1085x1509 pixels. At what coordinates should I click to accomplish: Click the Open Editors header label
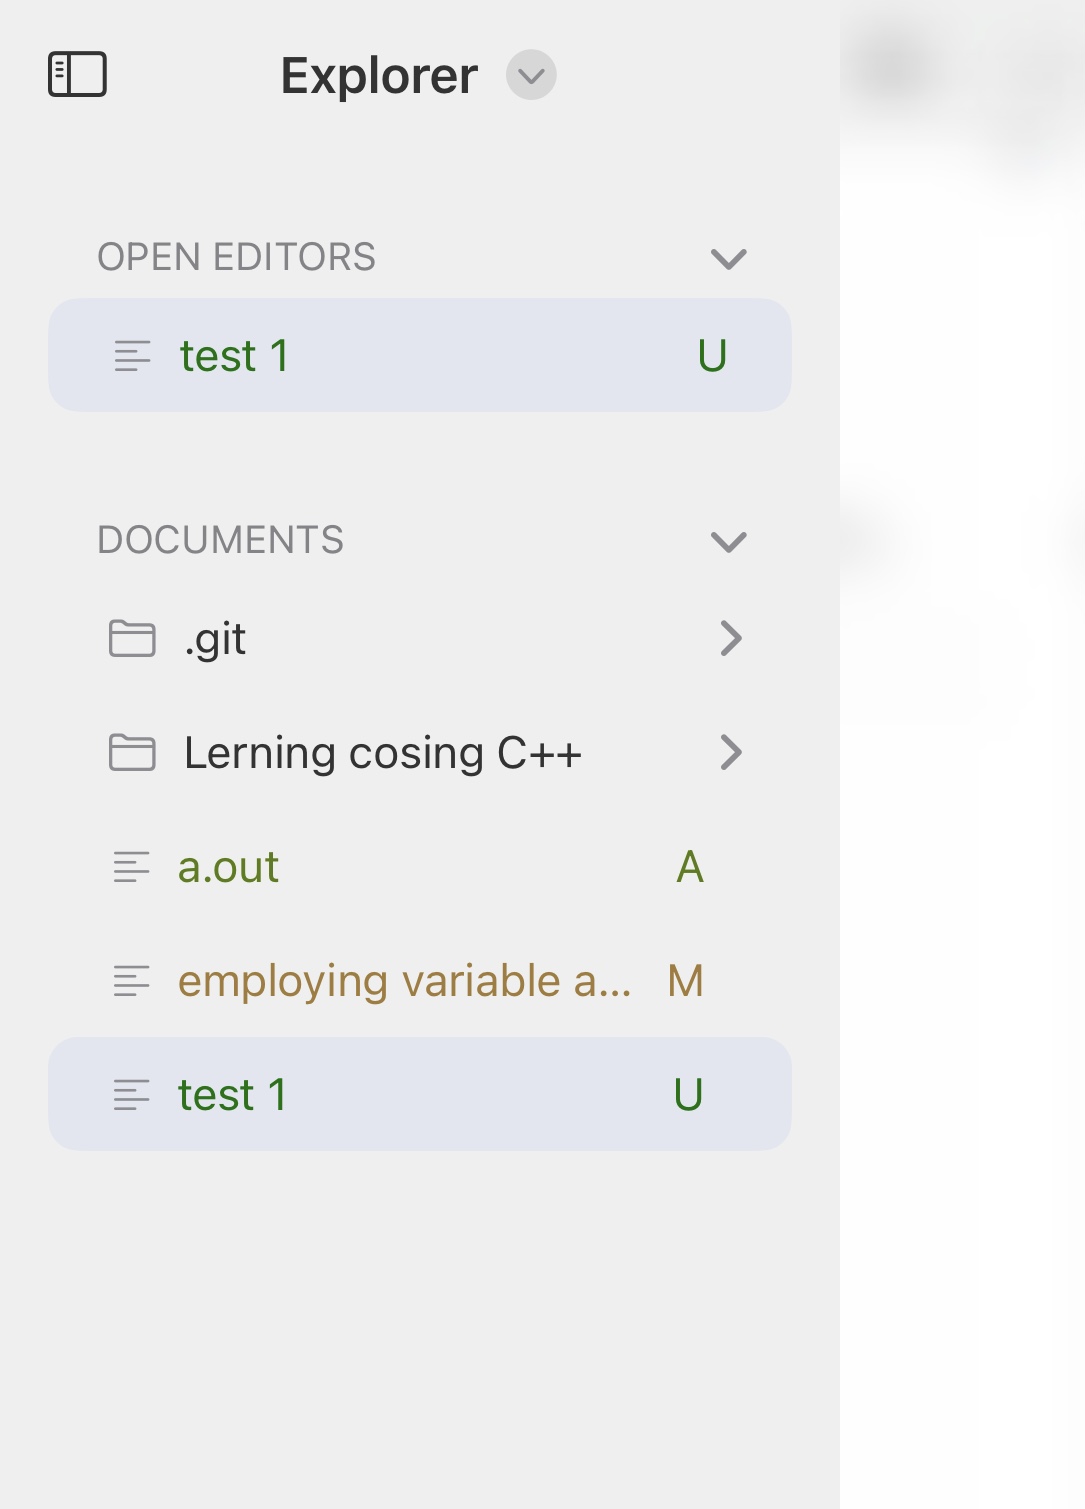[236, 257]
